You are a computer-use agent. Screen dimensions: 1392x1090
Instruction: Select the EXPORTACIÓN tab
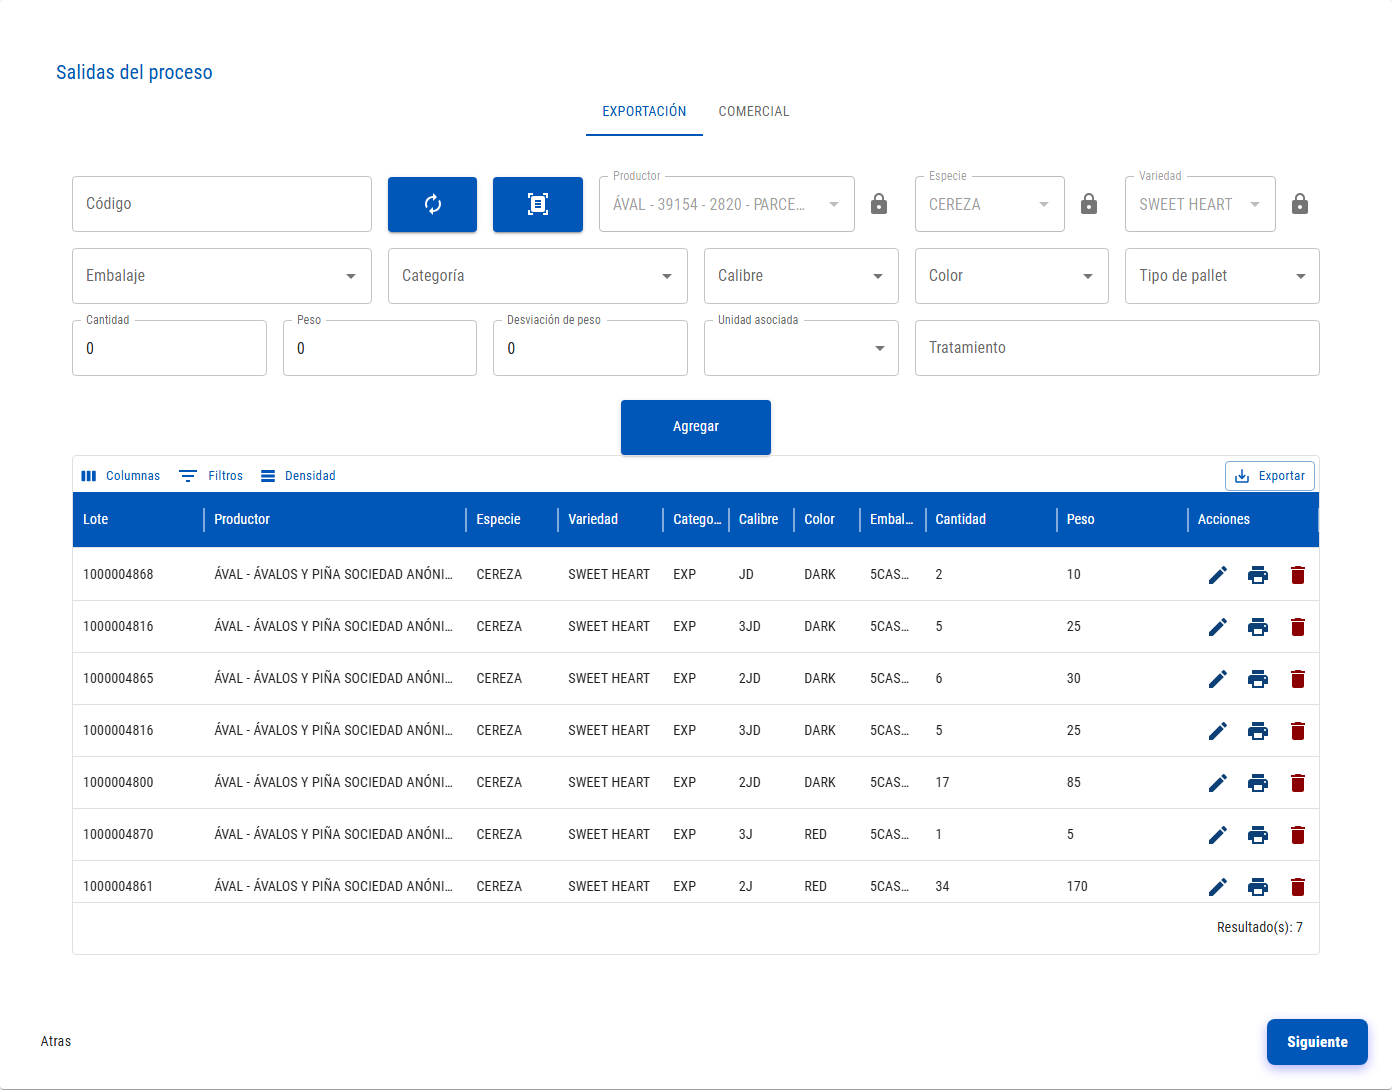click(644, 112)
